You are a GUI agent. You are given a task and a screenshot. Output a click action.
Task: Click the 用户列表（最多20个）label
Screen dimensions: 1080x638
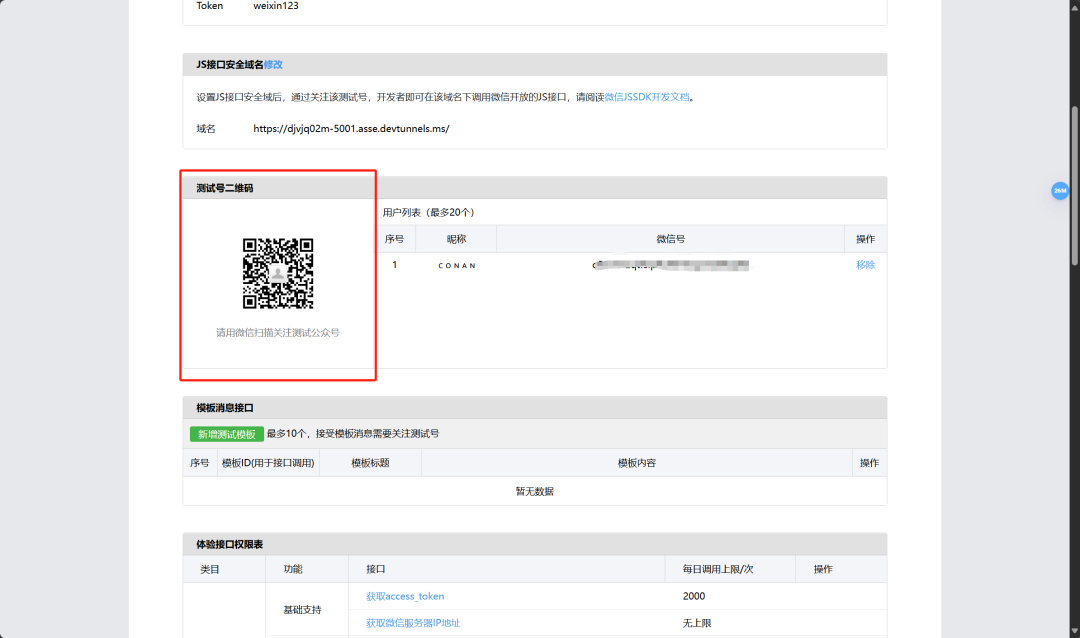tap(428, 212)
